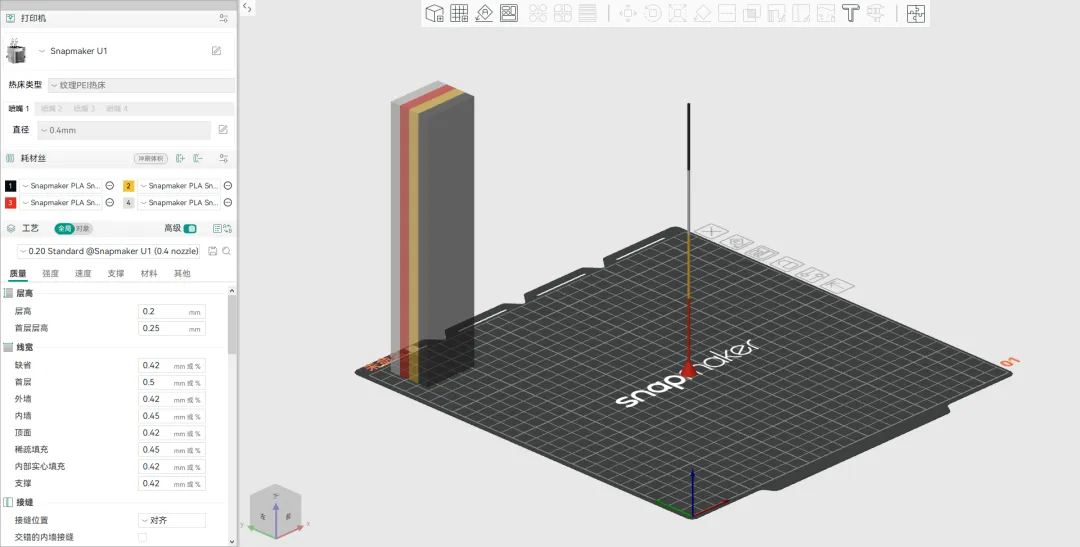
Task: Save the current process preset
Action: click(x=213, y=251)
